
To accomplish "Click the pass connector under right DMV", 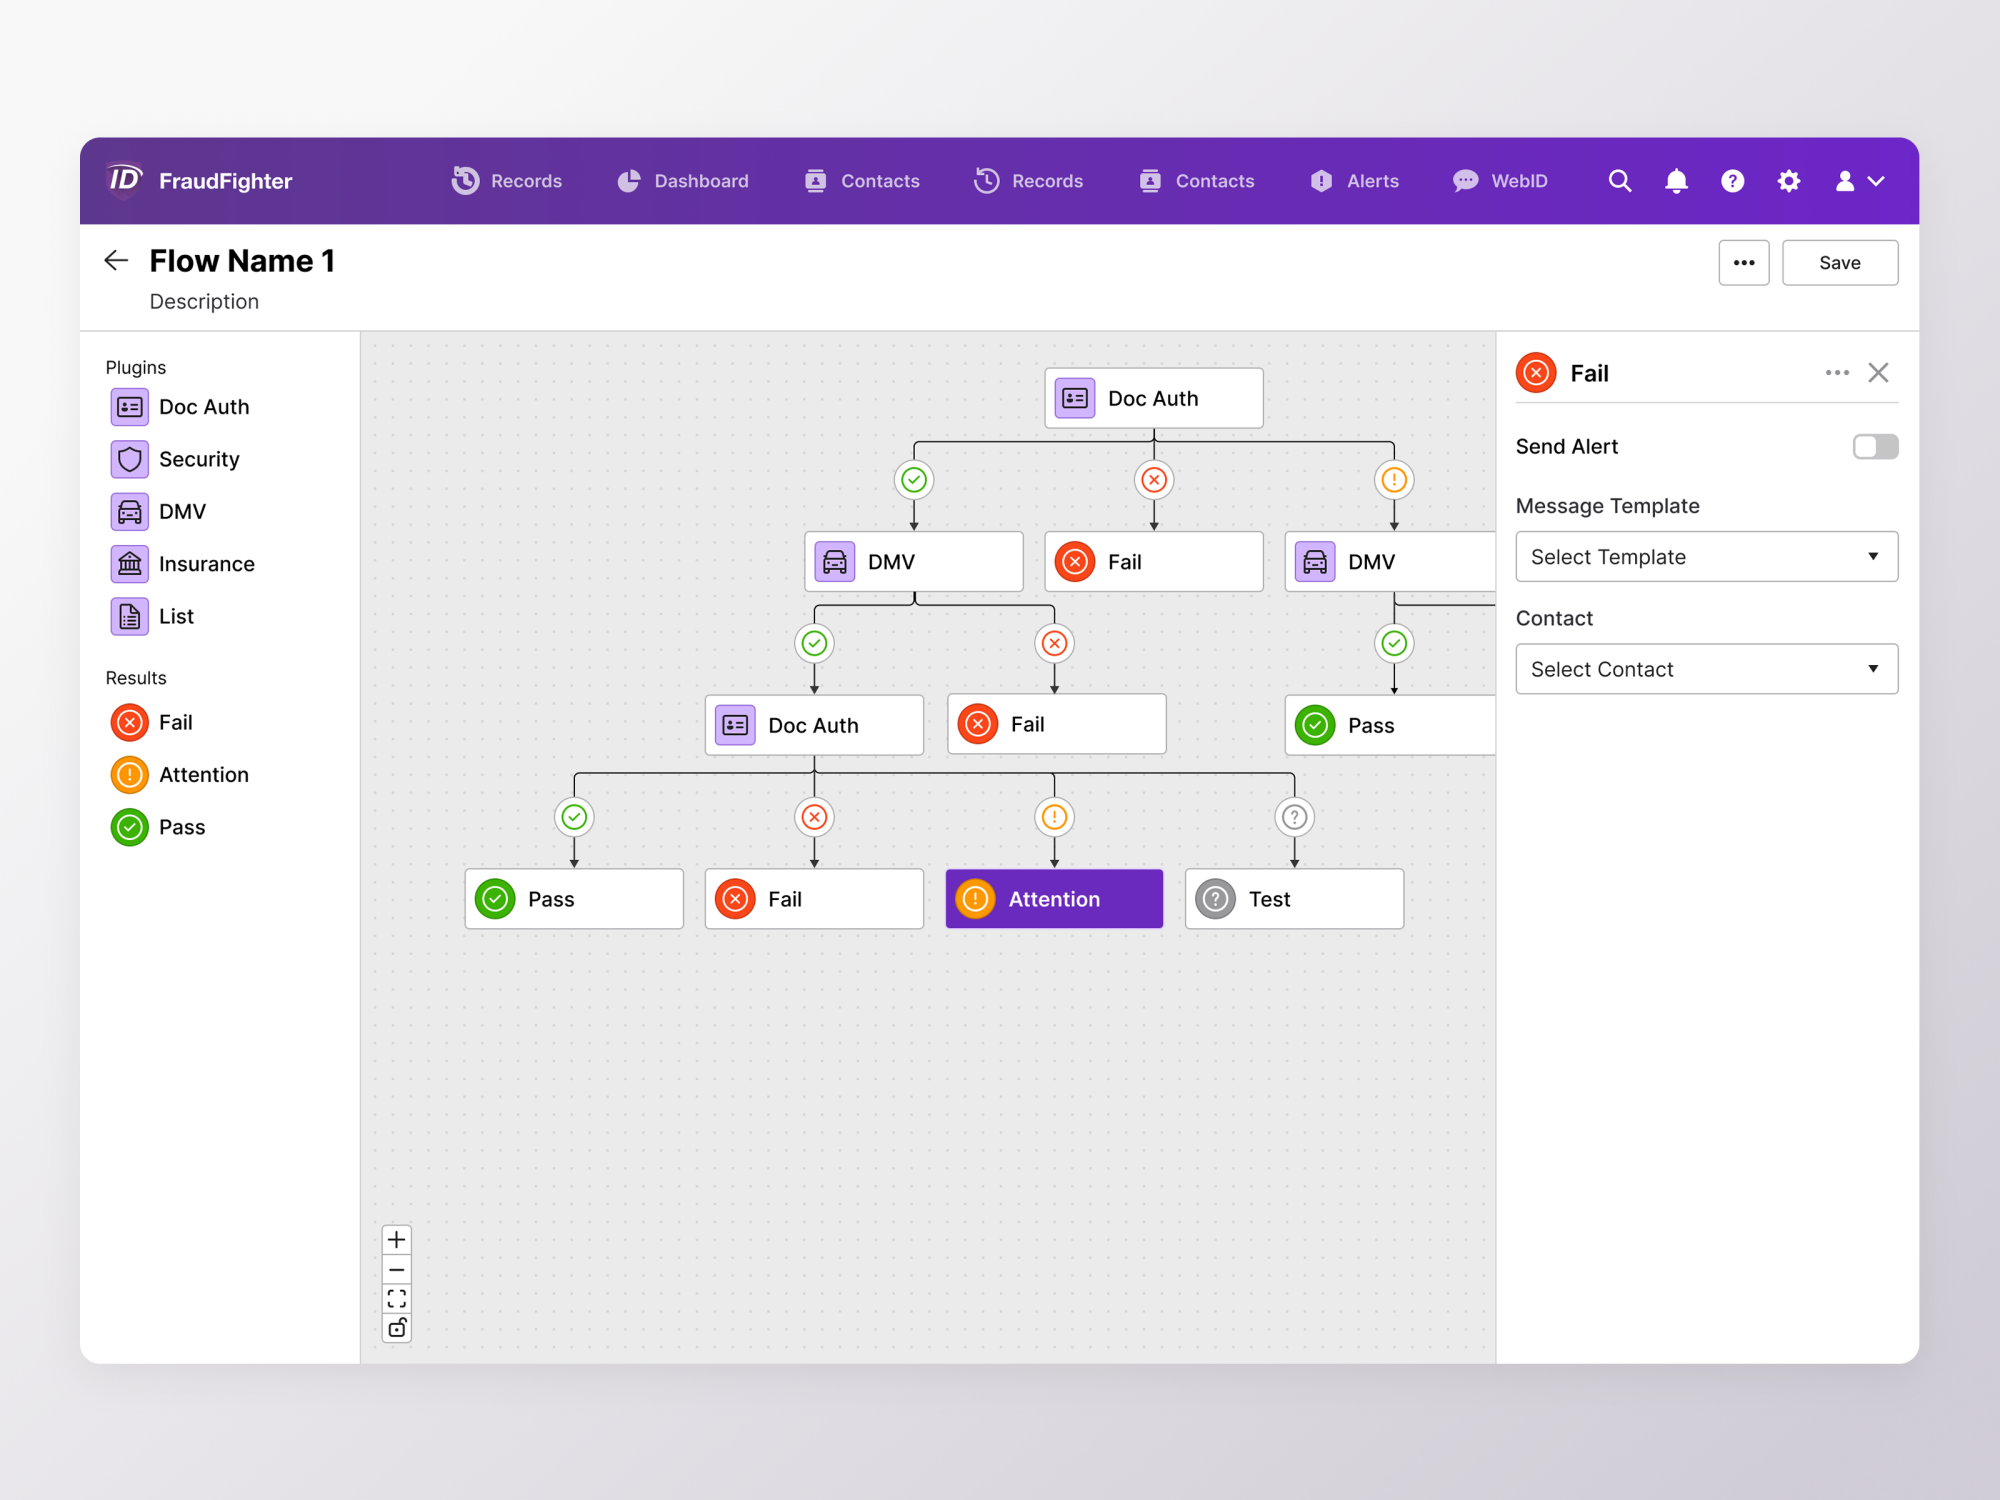I will [x=1394, y=643].
